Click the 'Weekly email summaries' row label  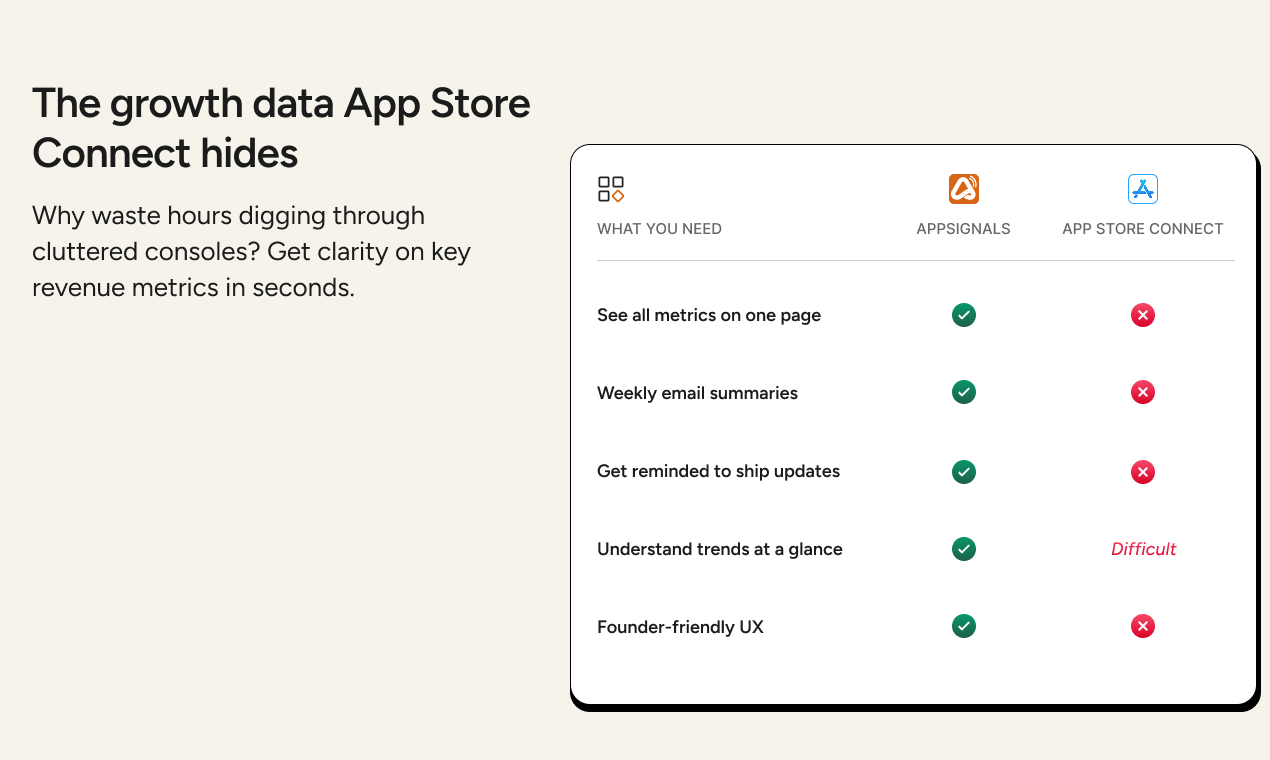pos(697,393)
